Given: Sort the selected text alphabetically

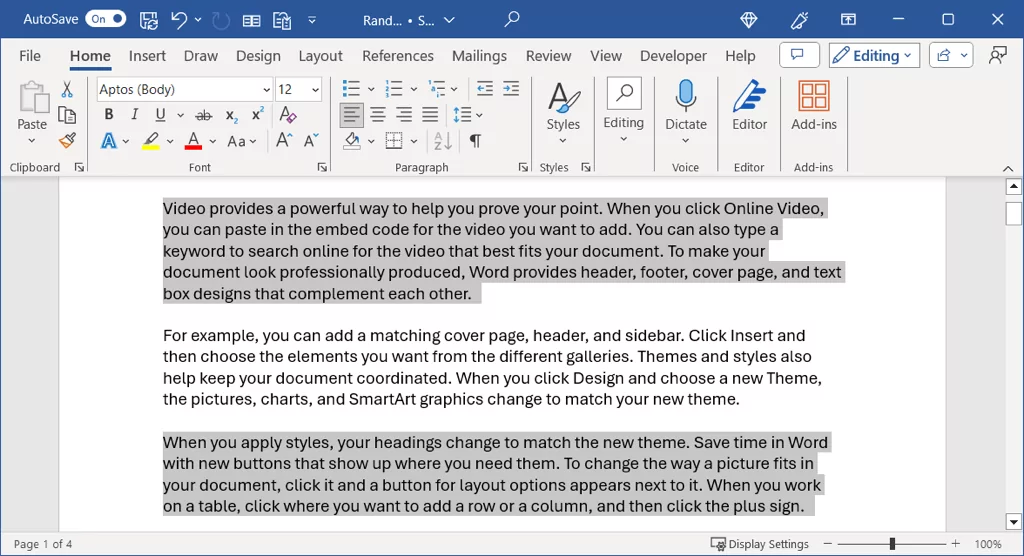Looking at the screenshot, I should click(x=442, y=140).
